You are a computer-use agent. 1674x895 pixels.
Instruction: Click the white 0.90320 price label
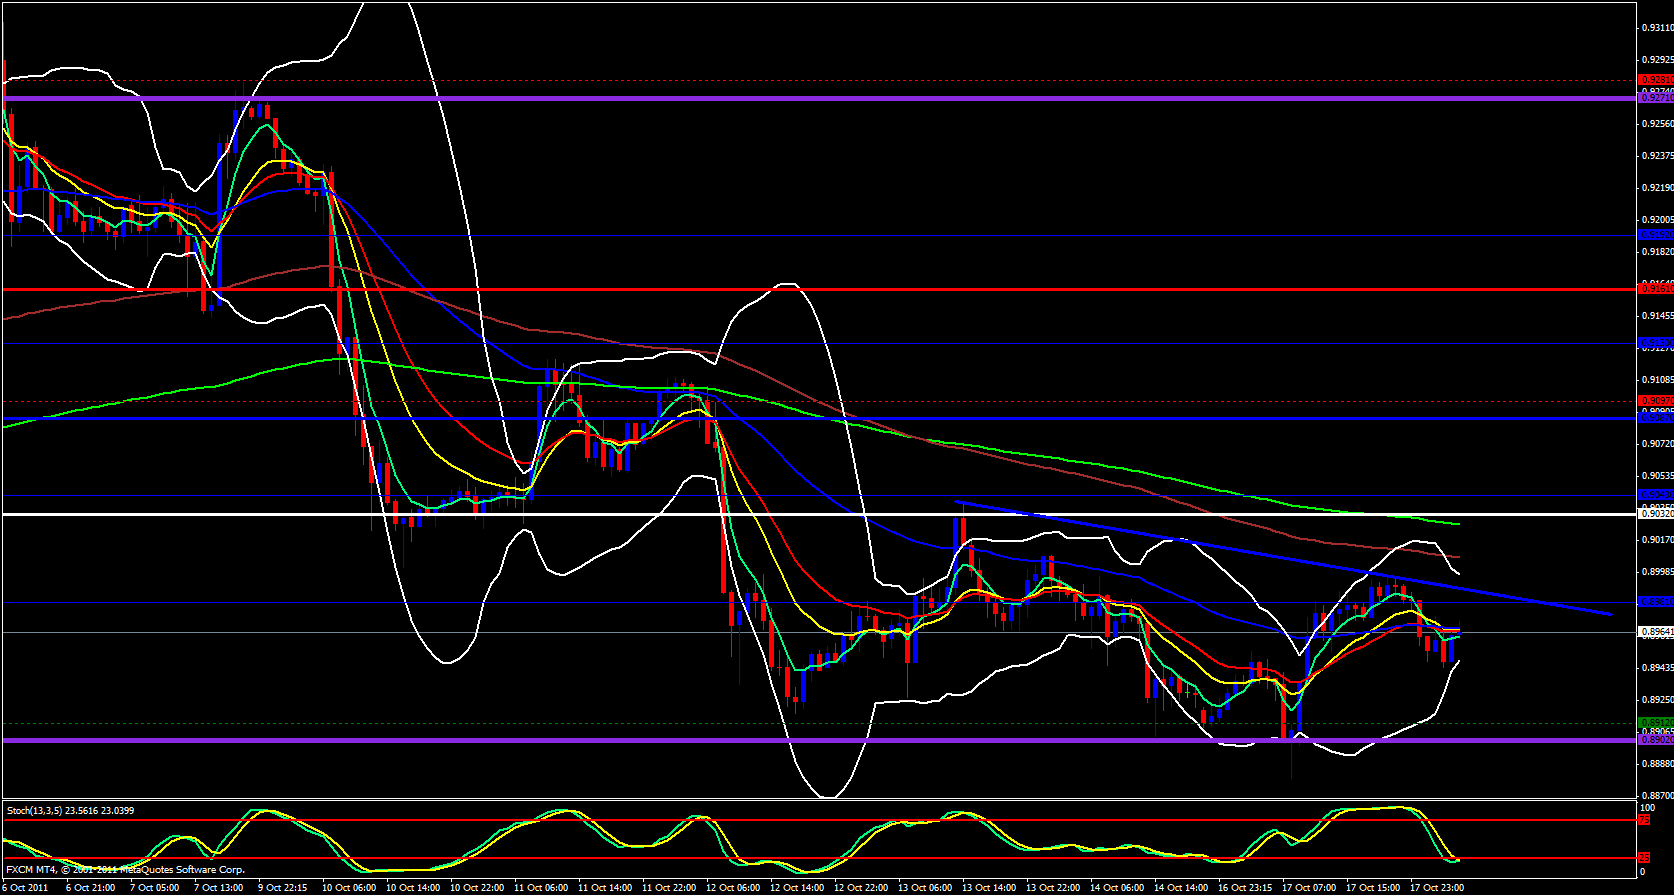1656,514
